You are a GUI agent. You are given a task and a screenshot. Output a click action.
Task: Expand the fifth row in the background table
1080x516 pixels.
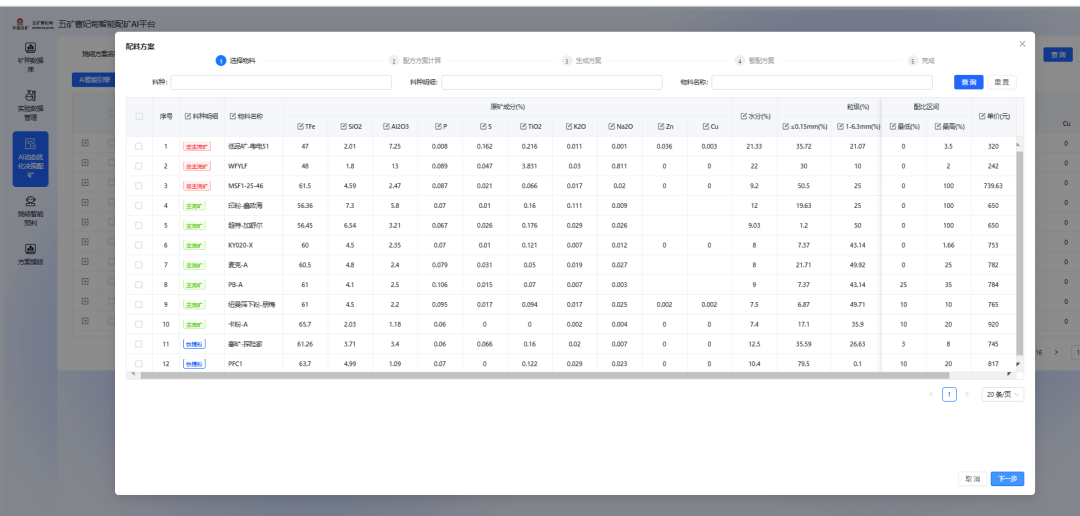coord(85,221)
